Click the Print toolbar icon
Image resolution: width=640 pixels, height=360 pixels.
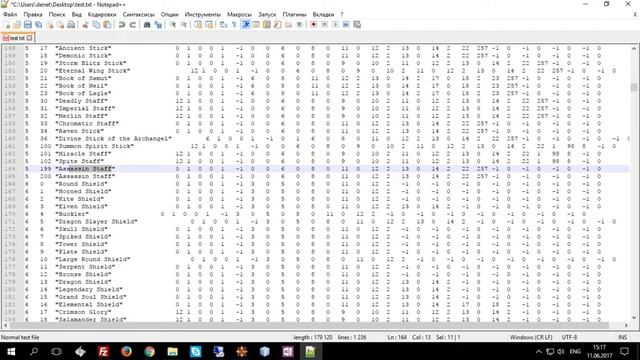coord(71,25)
